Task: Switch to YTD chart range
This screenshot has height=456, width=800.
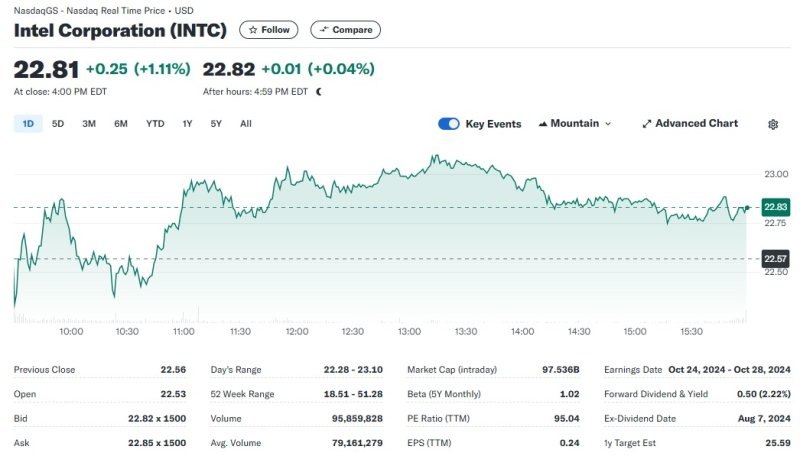Action: coord(155,124)
